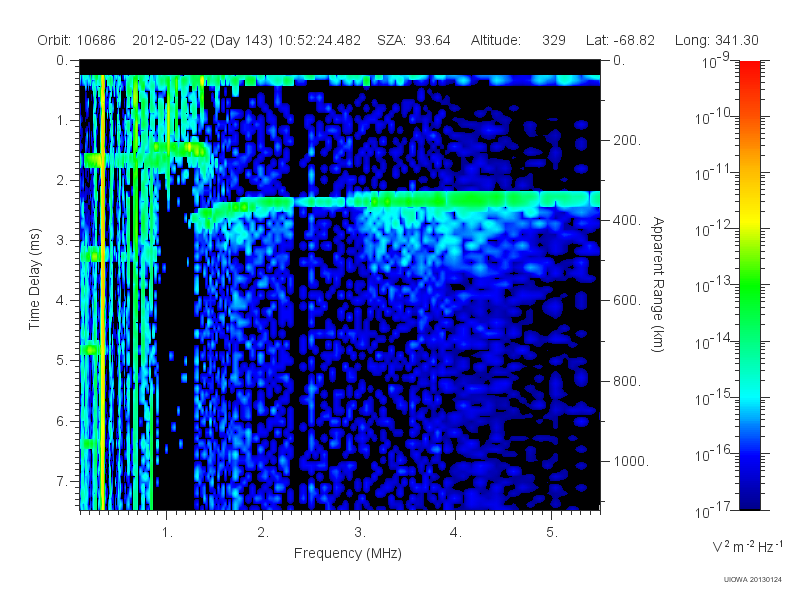Click the time '10:52:24.482' text
This screenshot has height=600, width=800.
pos(319,40)
